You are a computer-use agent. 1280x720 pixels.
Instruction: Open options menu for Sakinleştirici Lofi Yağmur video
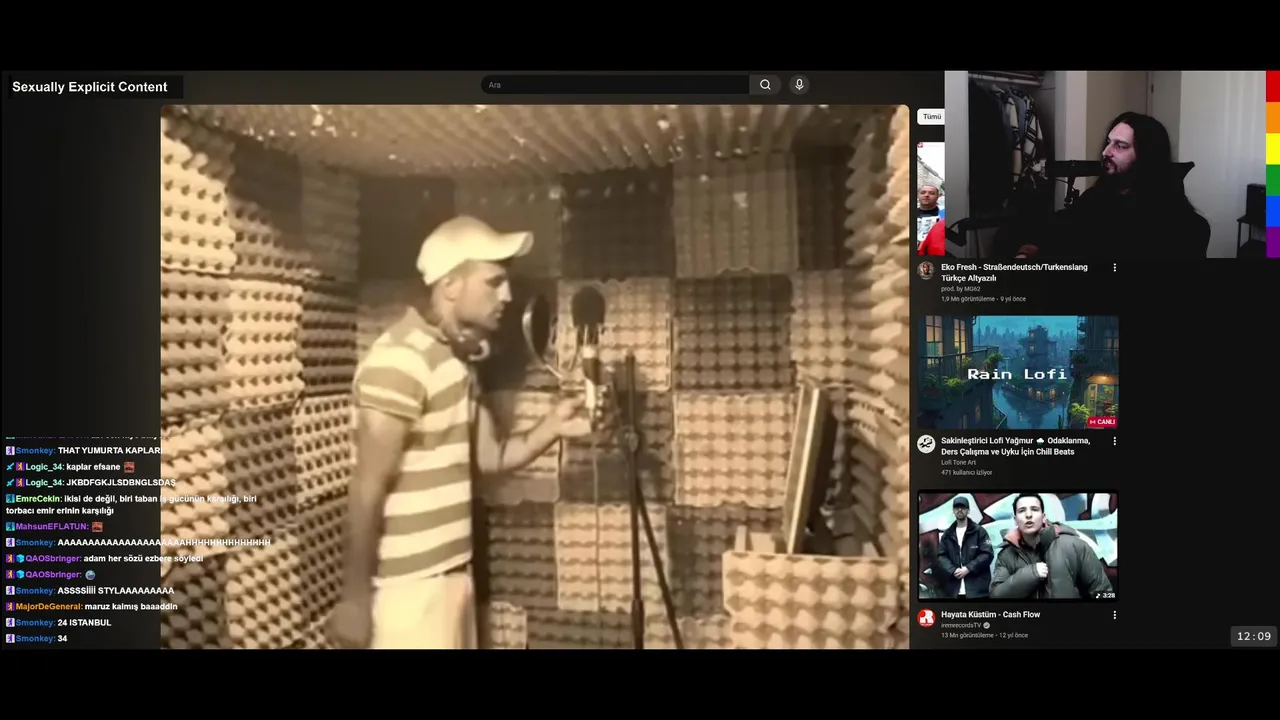1114,441
